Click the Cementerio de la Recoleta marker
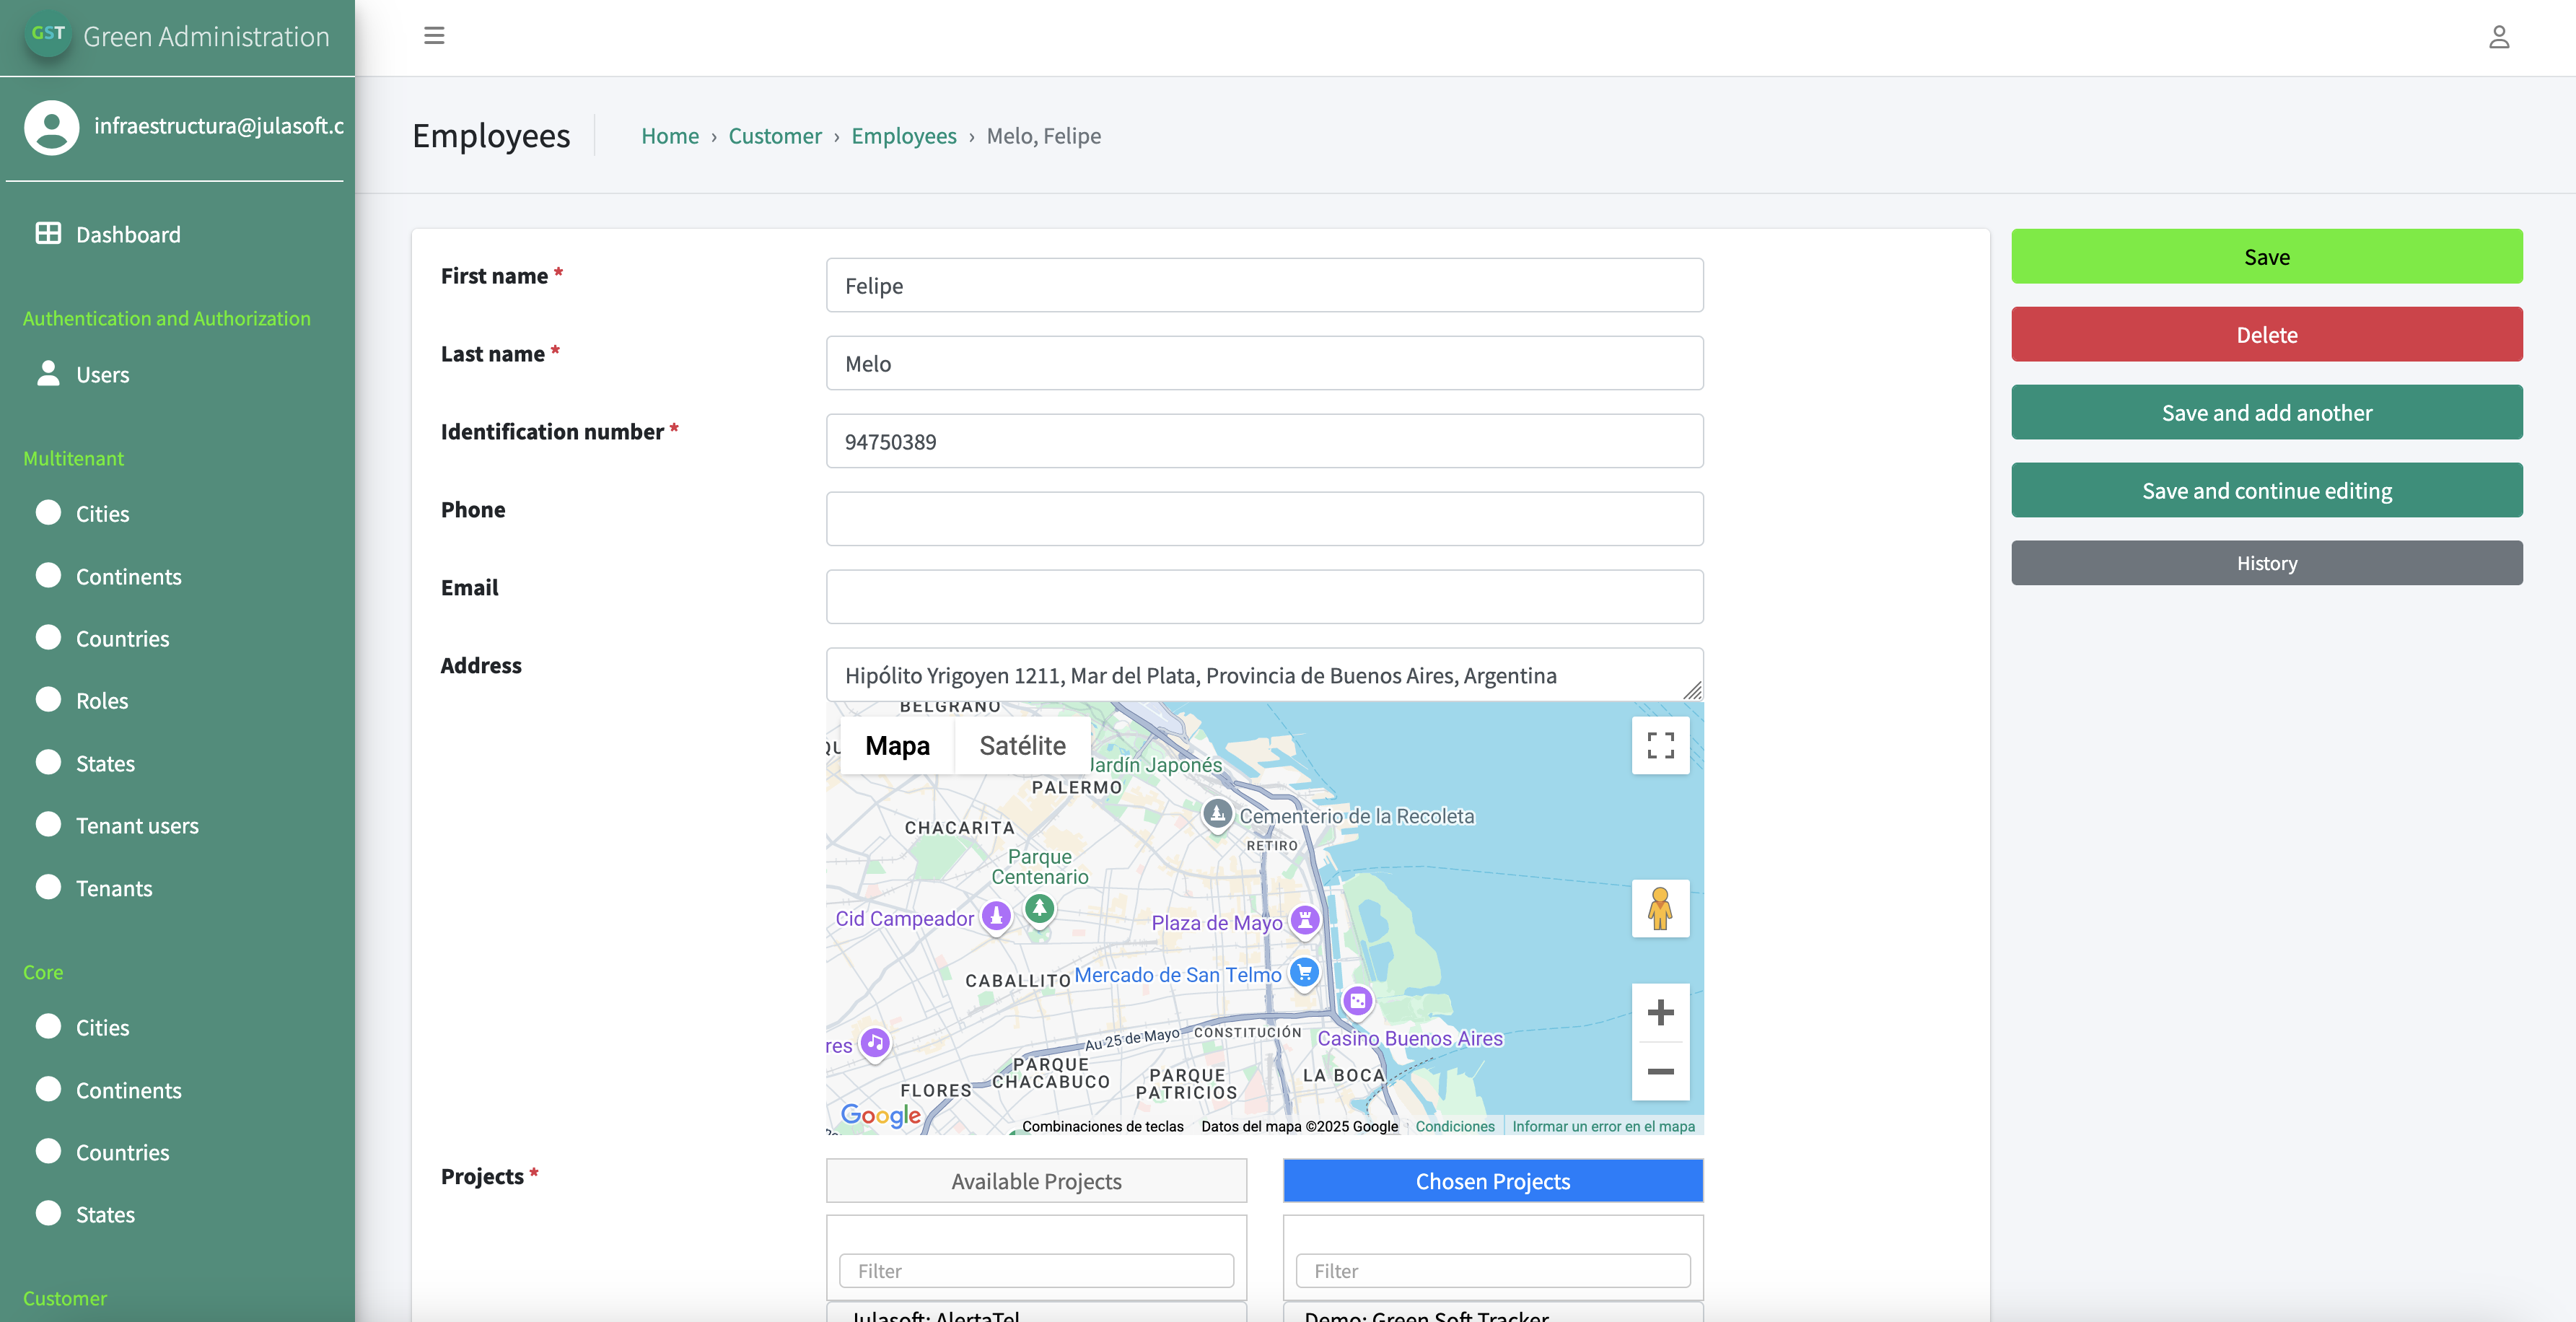The width and height of the screenshot is (2576, 1322). click(1217, 814)
